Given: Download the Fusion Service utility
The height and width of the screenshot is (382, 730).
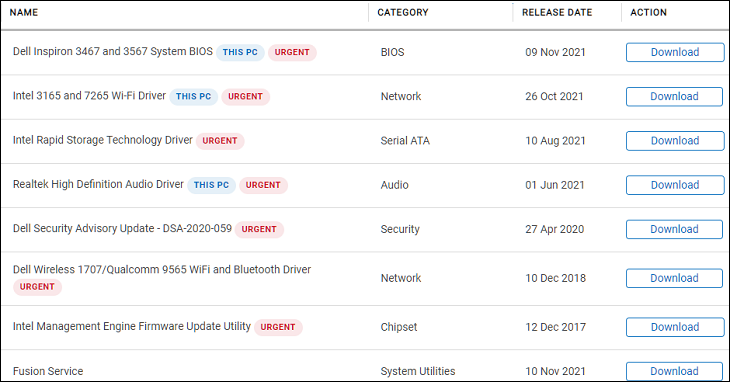Looking at the screenshot, I should click(x=674, y=371).
